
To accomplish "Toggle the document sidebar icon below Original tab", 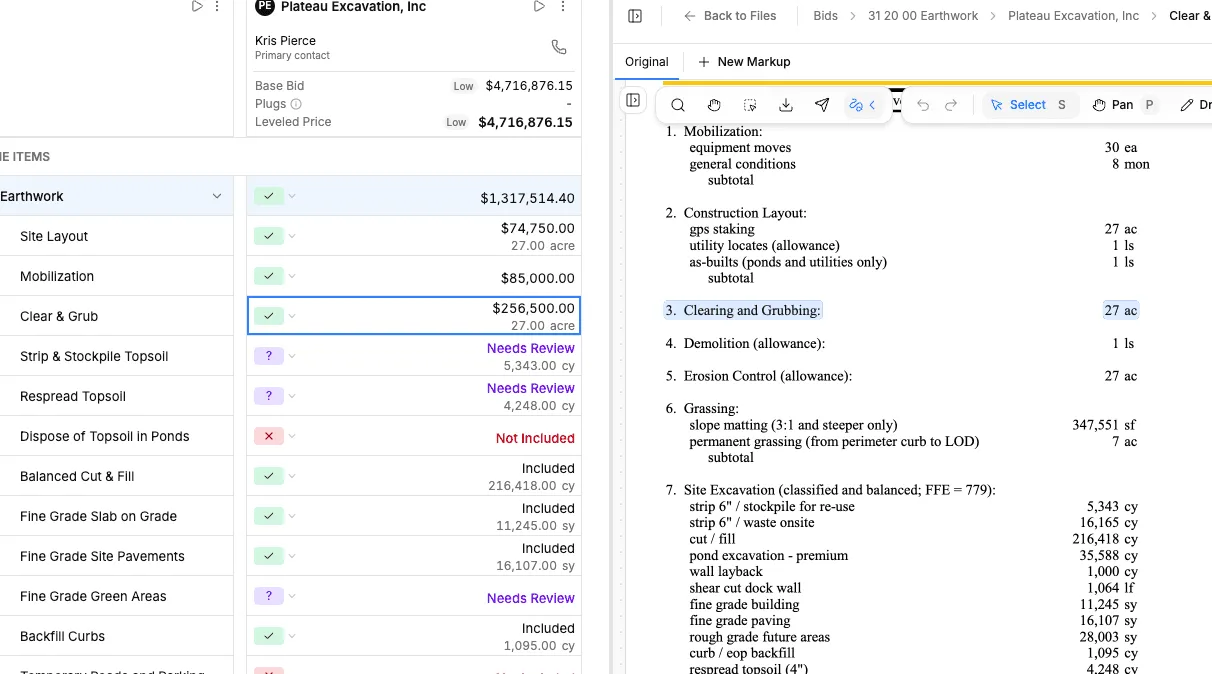I will point(633,100).
